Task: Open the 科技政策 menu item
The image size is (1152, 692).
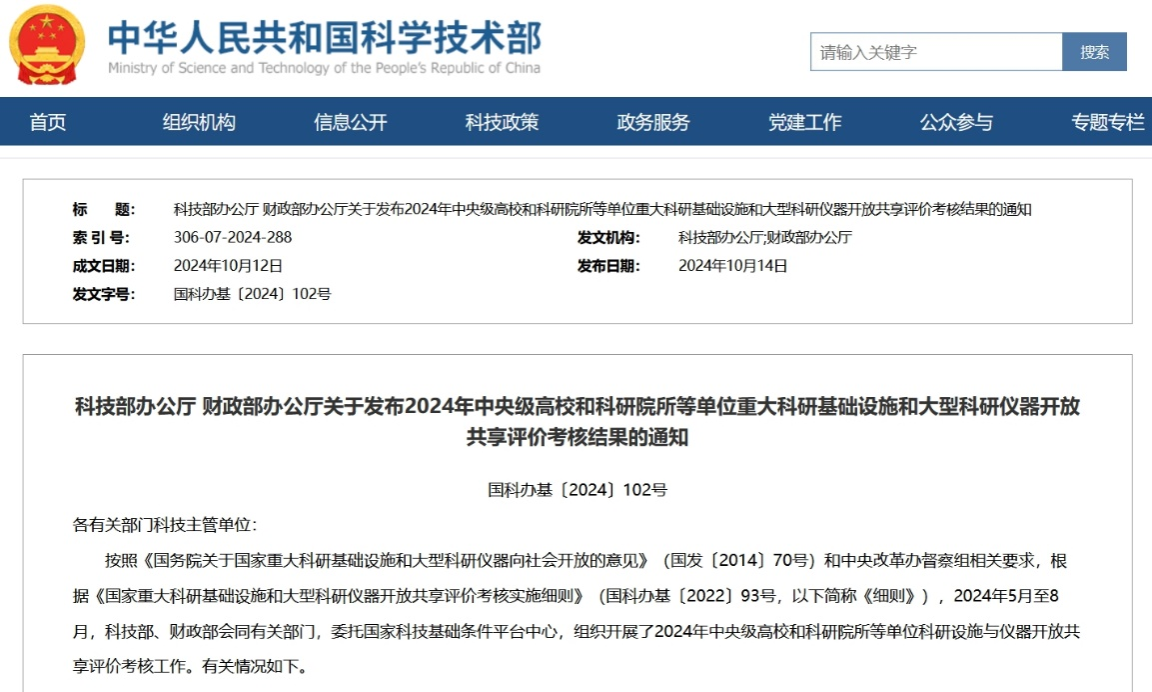Action: click(x=502, y=122)
